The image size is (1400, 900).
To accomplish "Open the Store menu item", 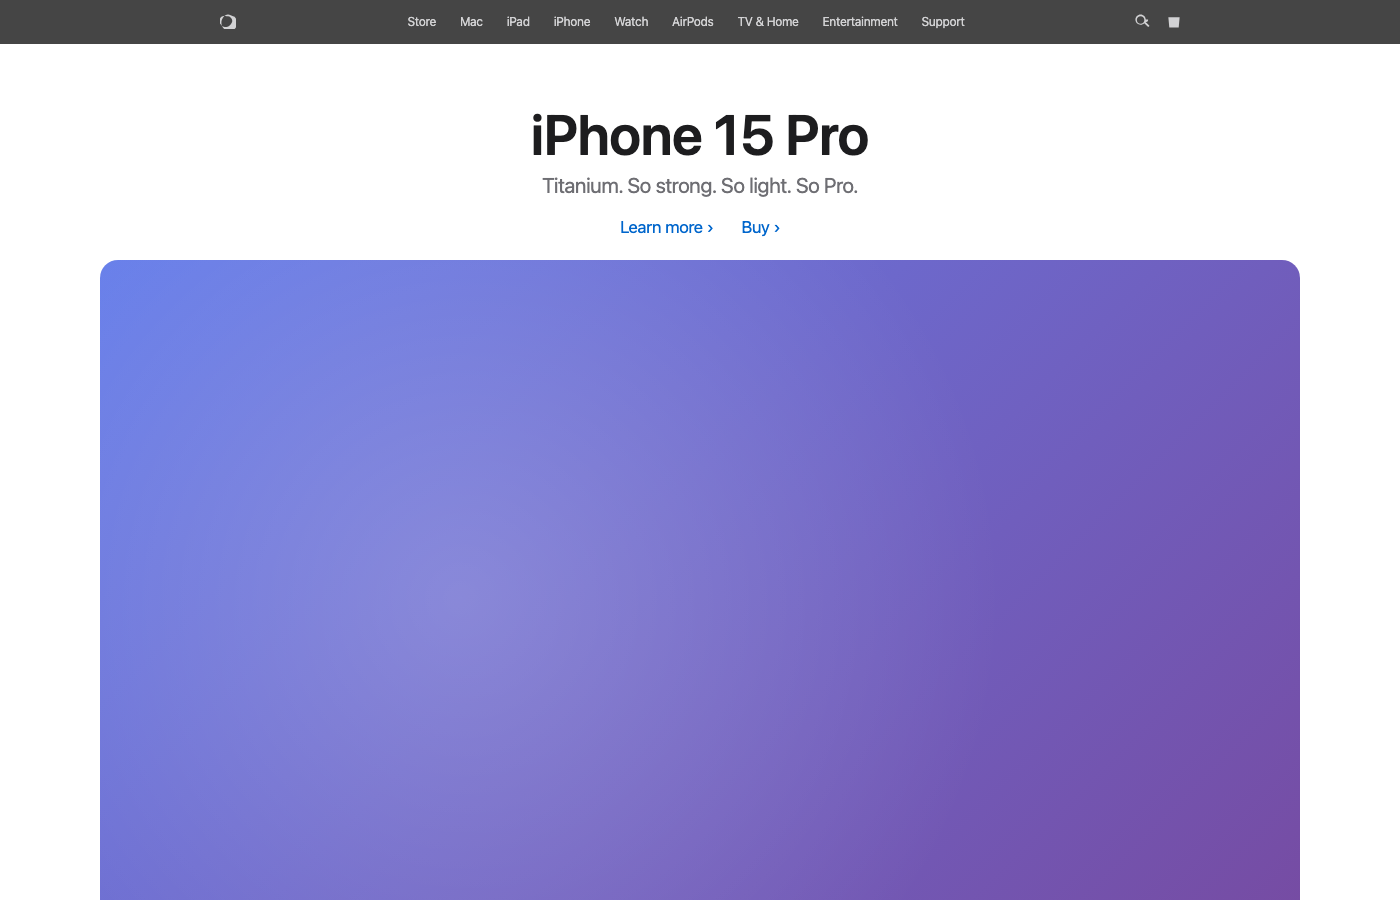I will [421, 22].
